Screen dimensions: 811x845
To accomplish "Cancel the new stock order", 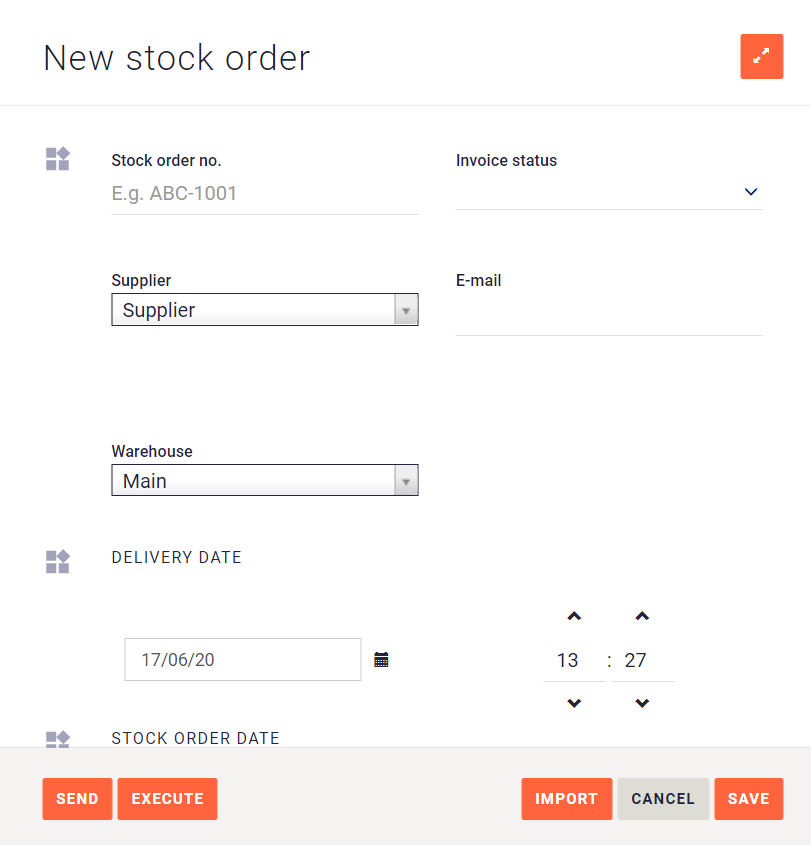I will pos(663,798).
